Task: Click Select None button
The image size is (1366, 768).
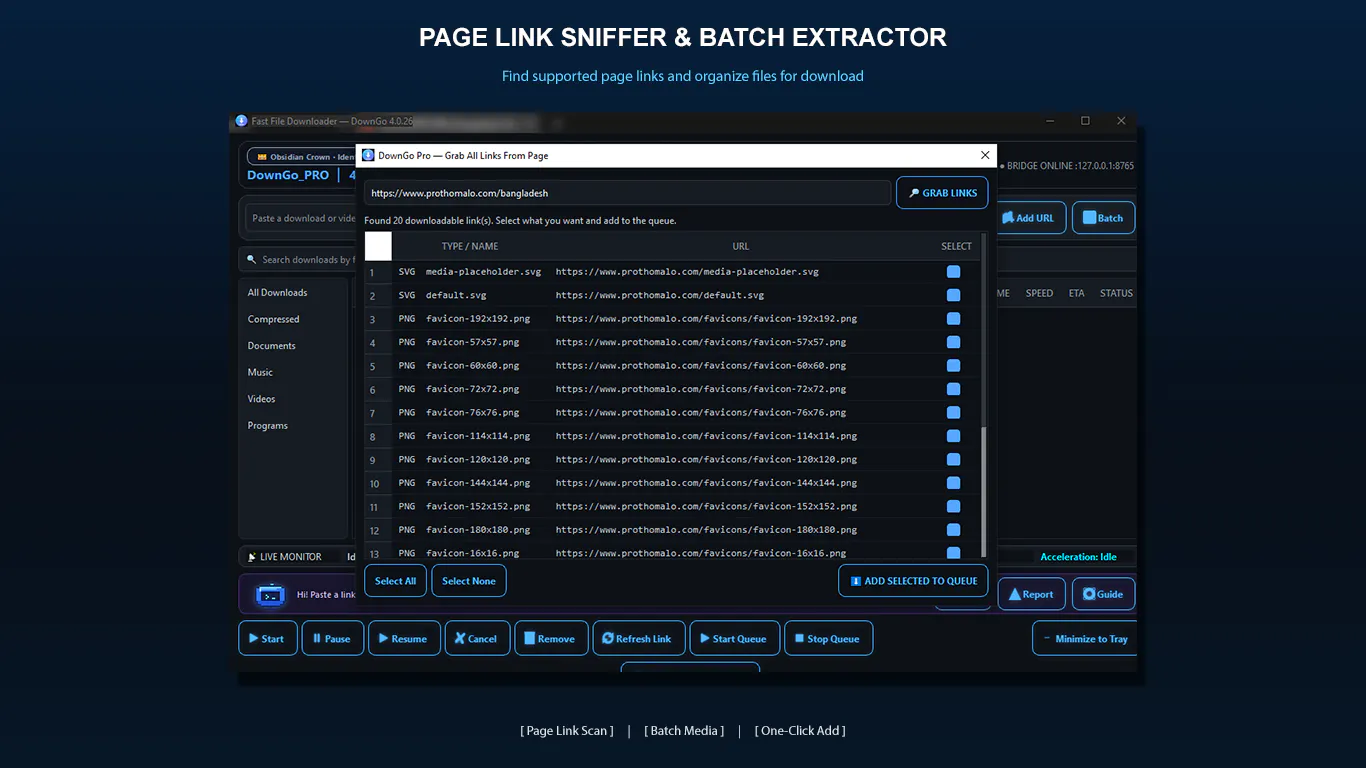Action: 469,581
